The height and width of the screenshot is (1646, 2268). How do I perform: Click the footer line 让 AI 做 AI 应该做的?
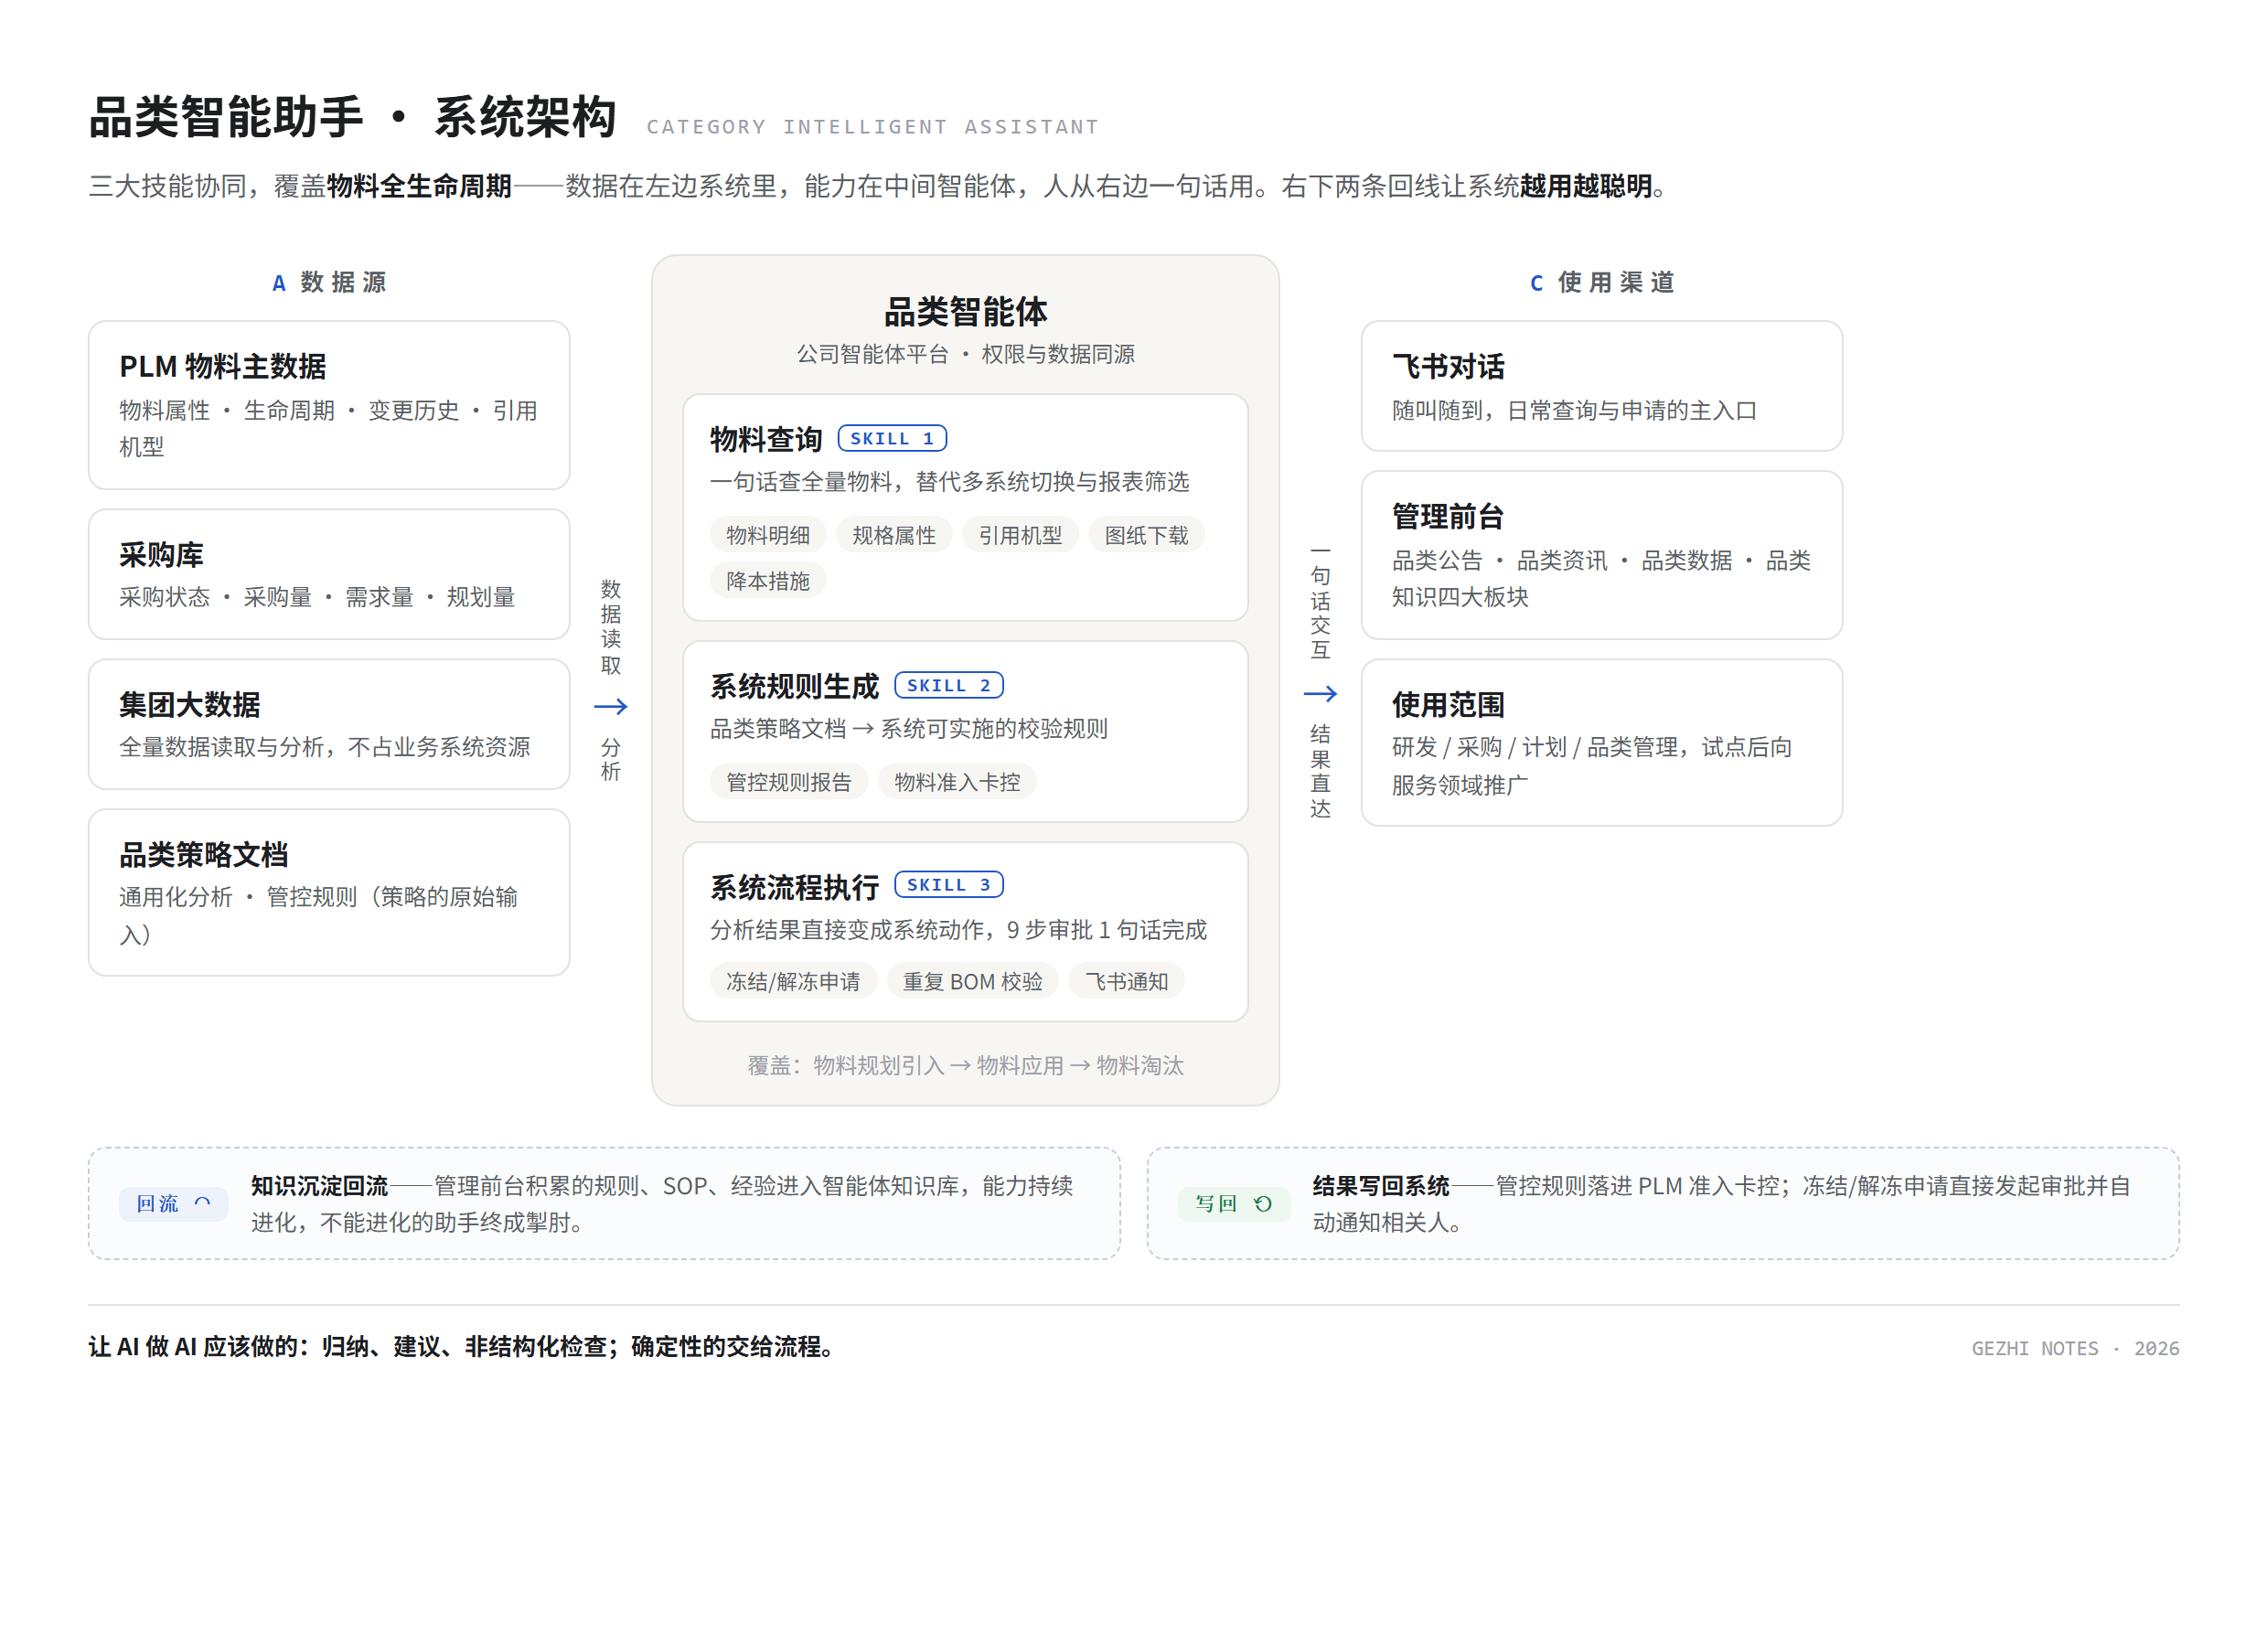click(464, 1346)
